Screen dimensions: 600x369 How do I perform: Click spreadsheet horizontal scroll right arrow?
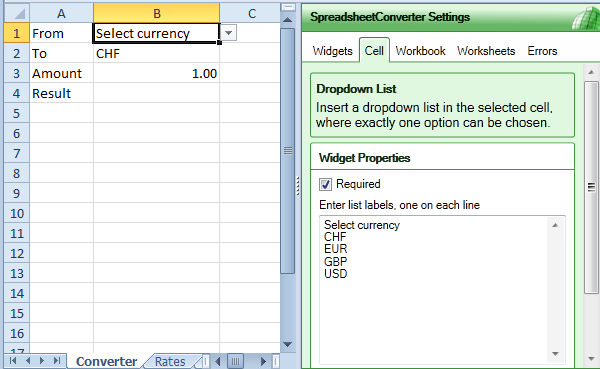[x=263, y=361]
